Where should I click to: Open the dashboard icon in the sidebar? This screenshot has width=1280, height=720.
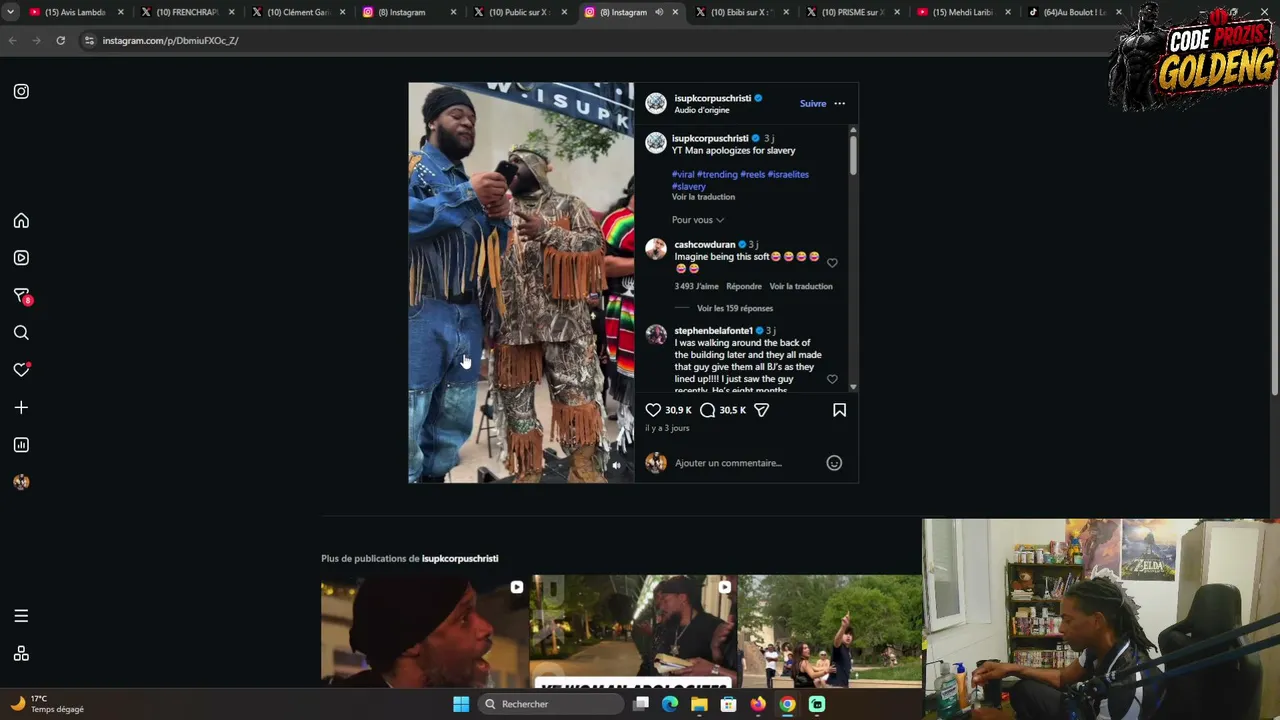coord(21,445)
